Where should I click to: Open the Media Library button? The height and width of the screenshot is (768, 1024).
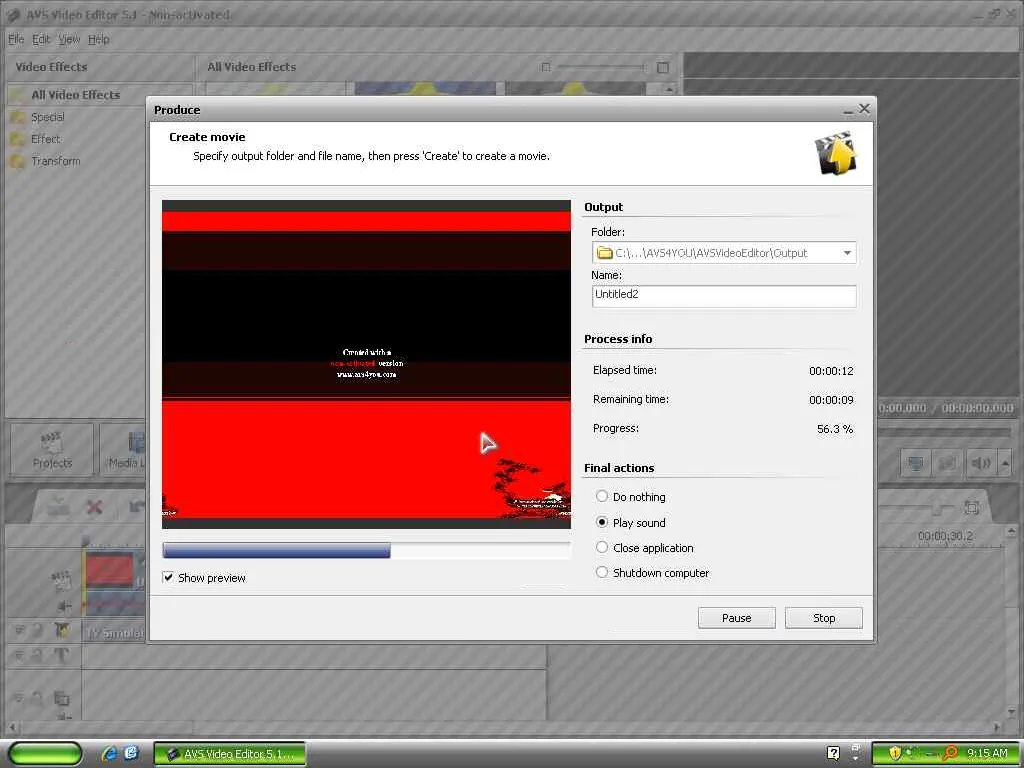pyautogui.click(x=124, y=450)
